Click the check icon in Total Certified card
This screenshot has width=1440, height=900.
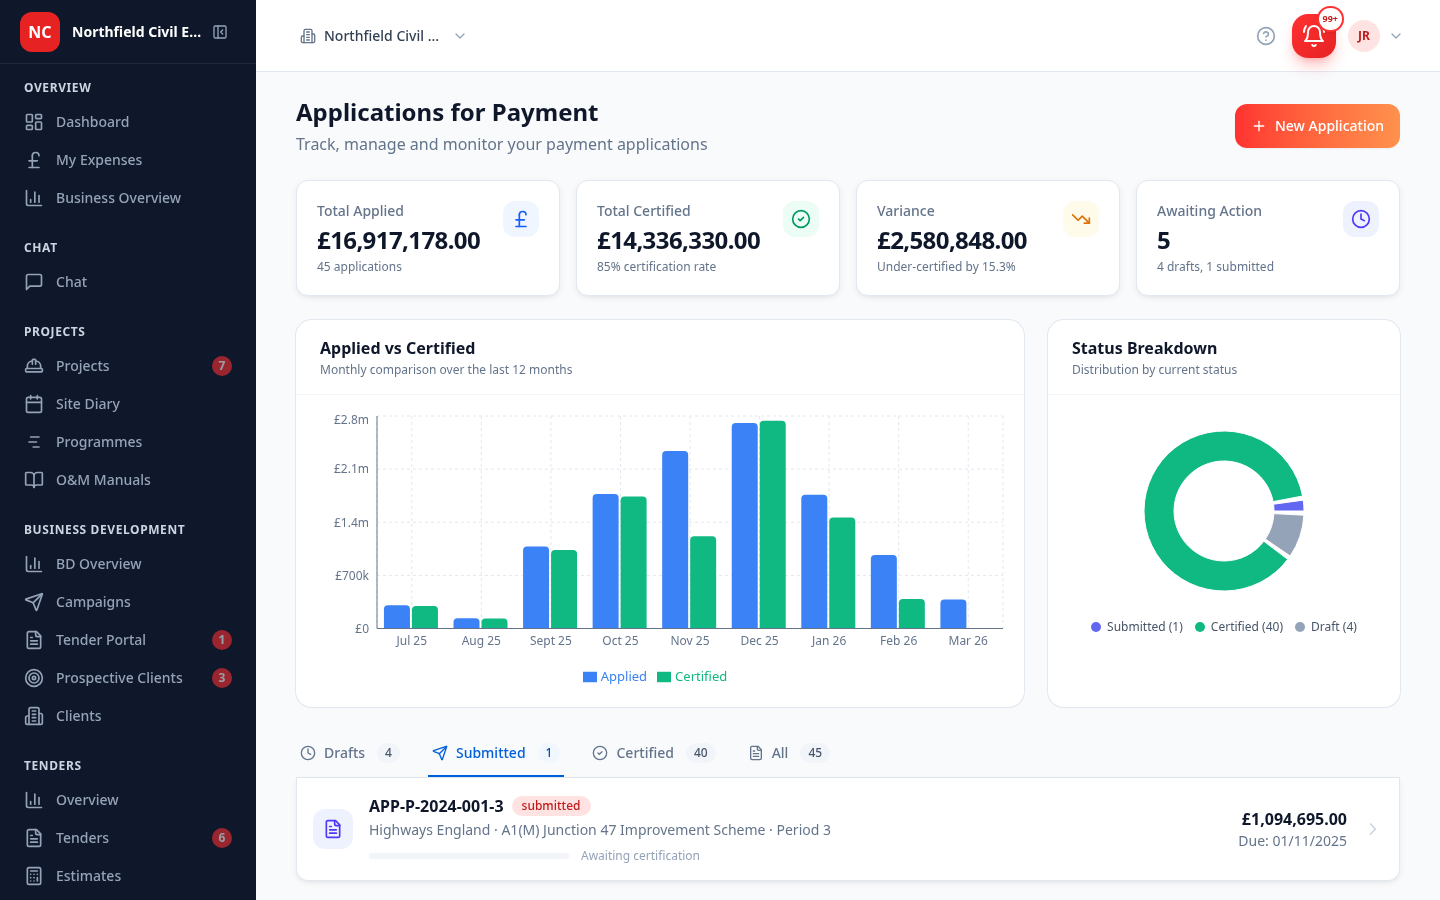click(x=801, y=219)
